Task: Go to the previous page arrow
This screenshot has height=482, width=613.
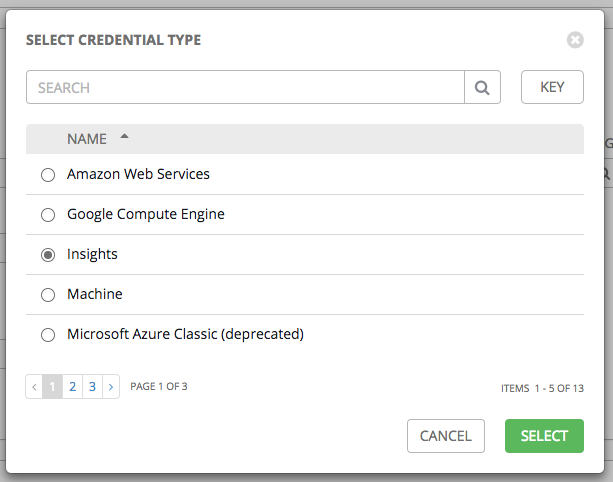Action: (34, 387)
